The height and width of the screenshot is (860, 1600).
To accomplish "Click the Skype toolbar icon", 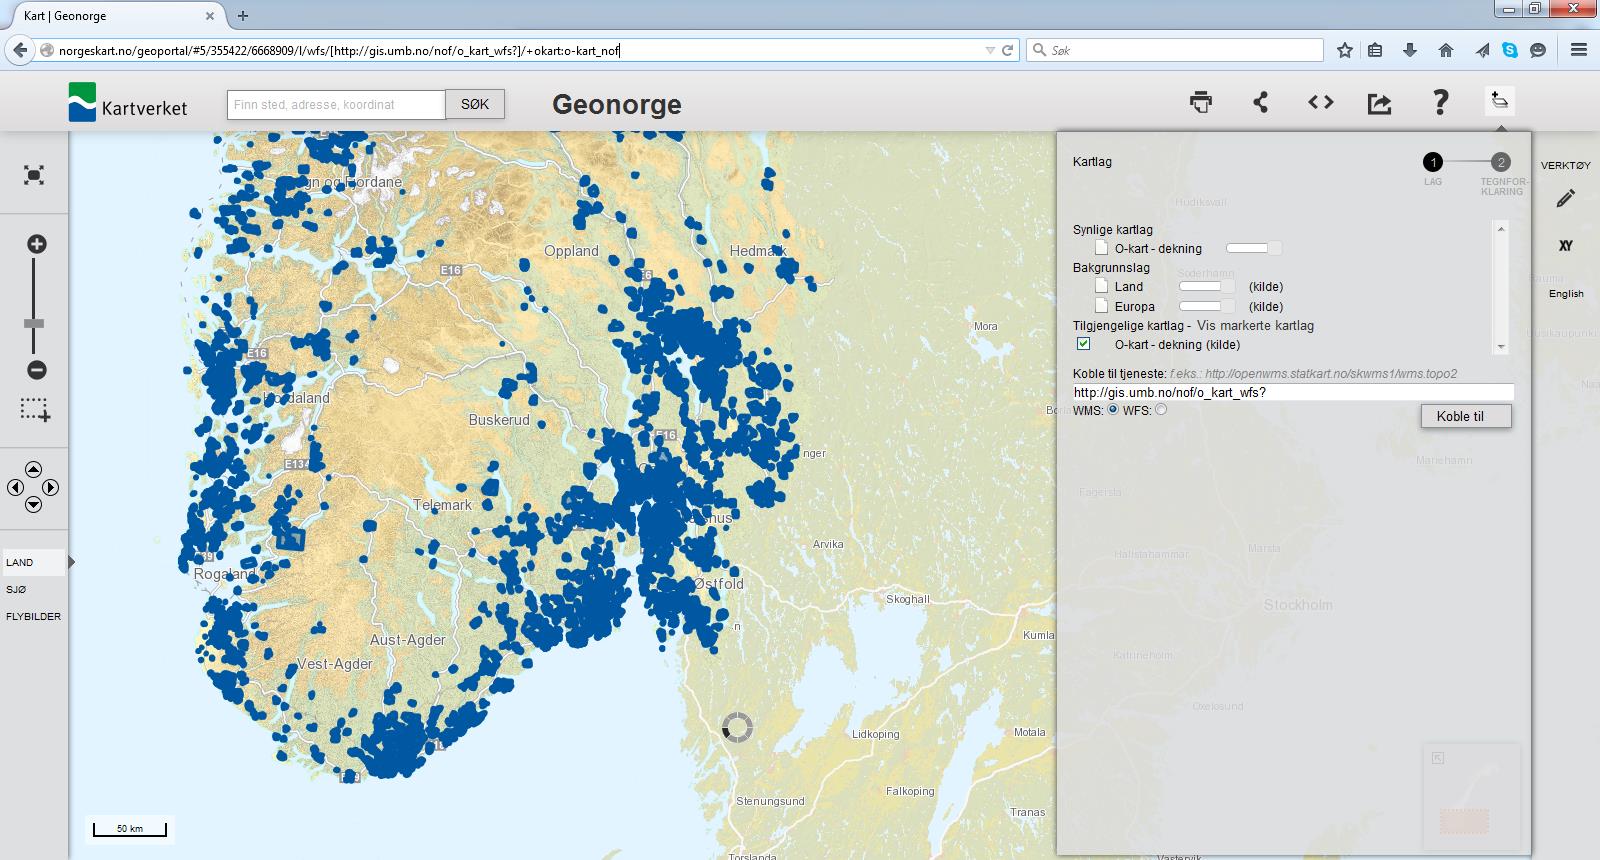I will [x=1509, y=50].
